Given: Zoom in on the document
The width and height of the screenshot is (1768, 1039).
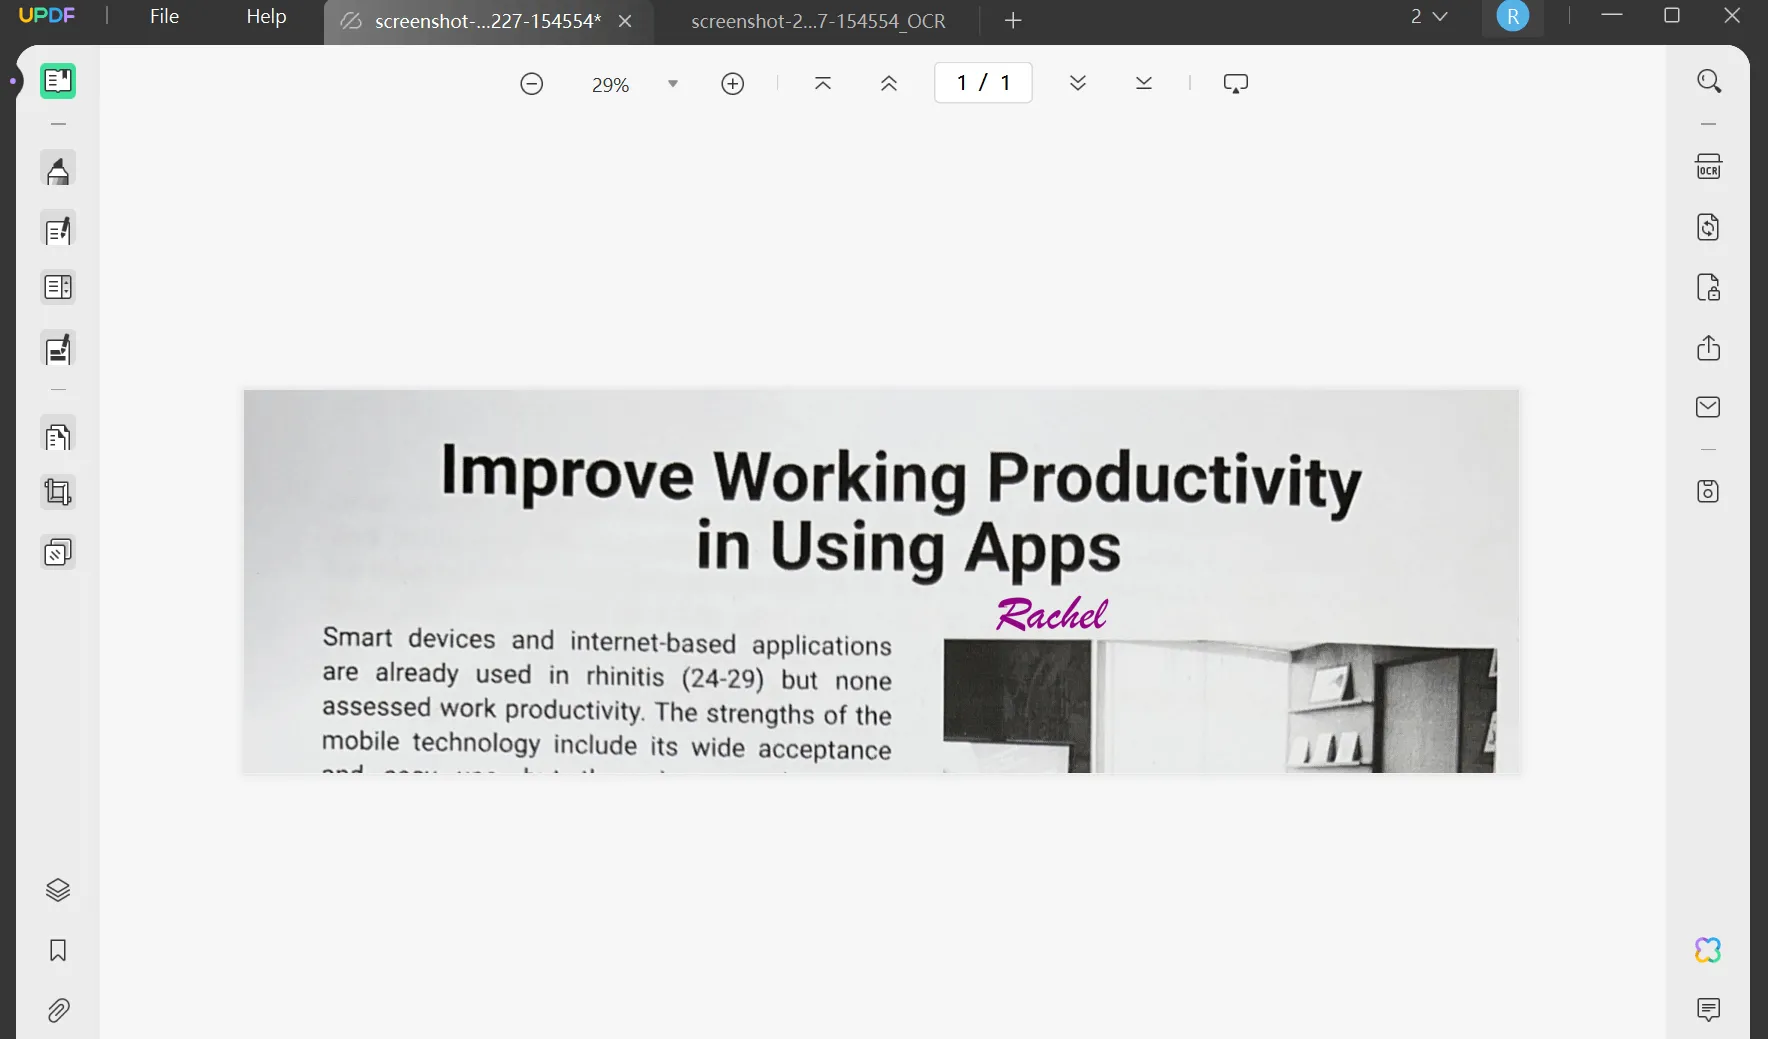Looking at the screenshot, I should click(x=733, y=83).
